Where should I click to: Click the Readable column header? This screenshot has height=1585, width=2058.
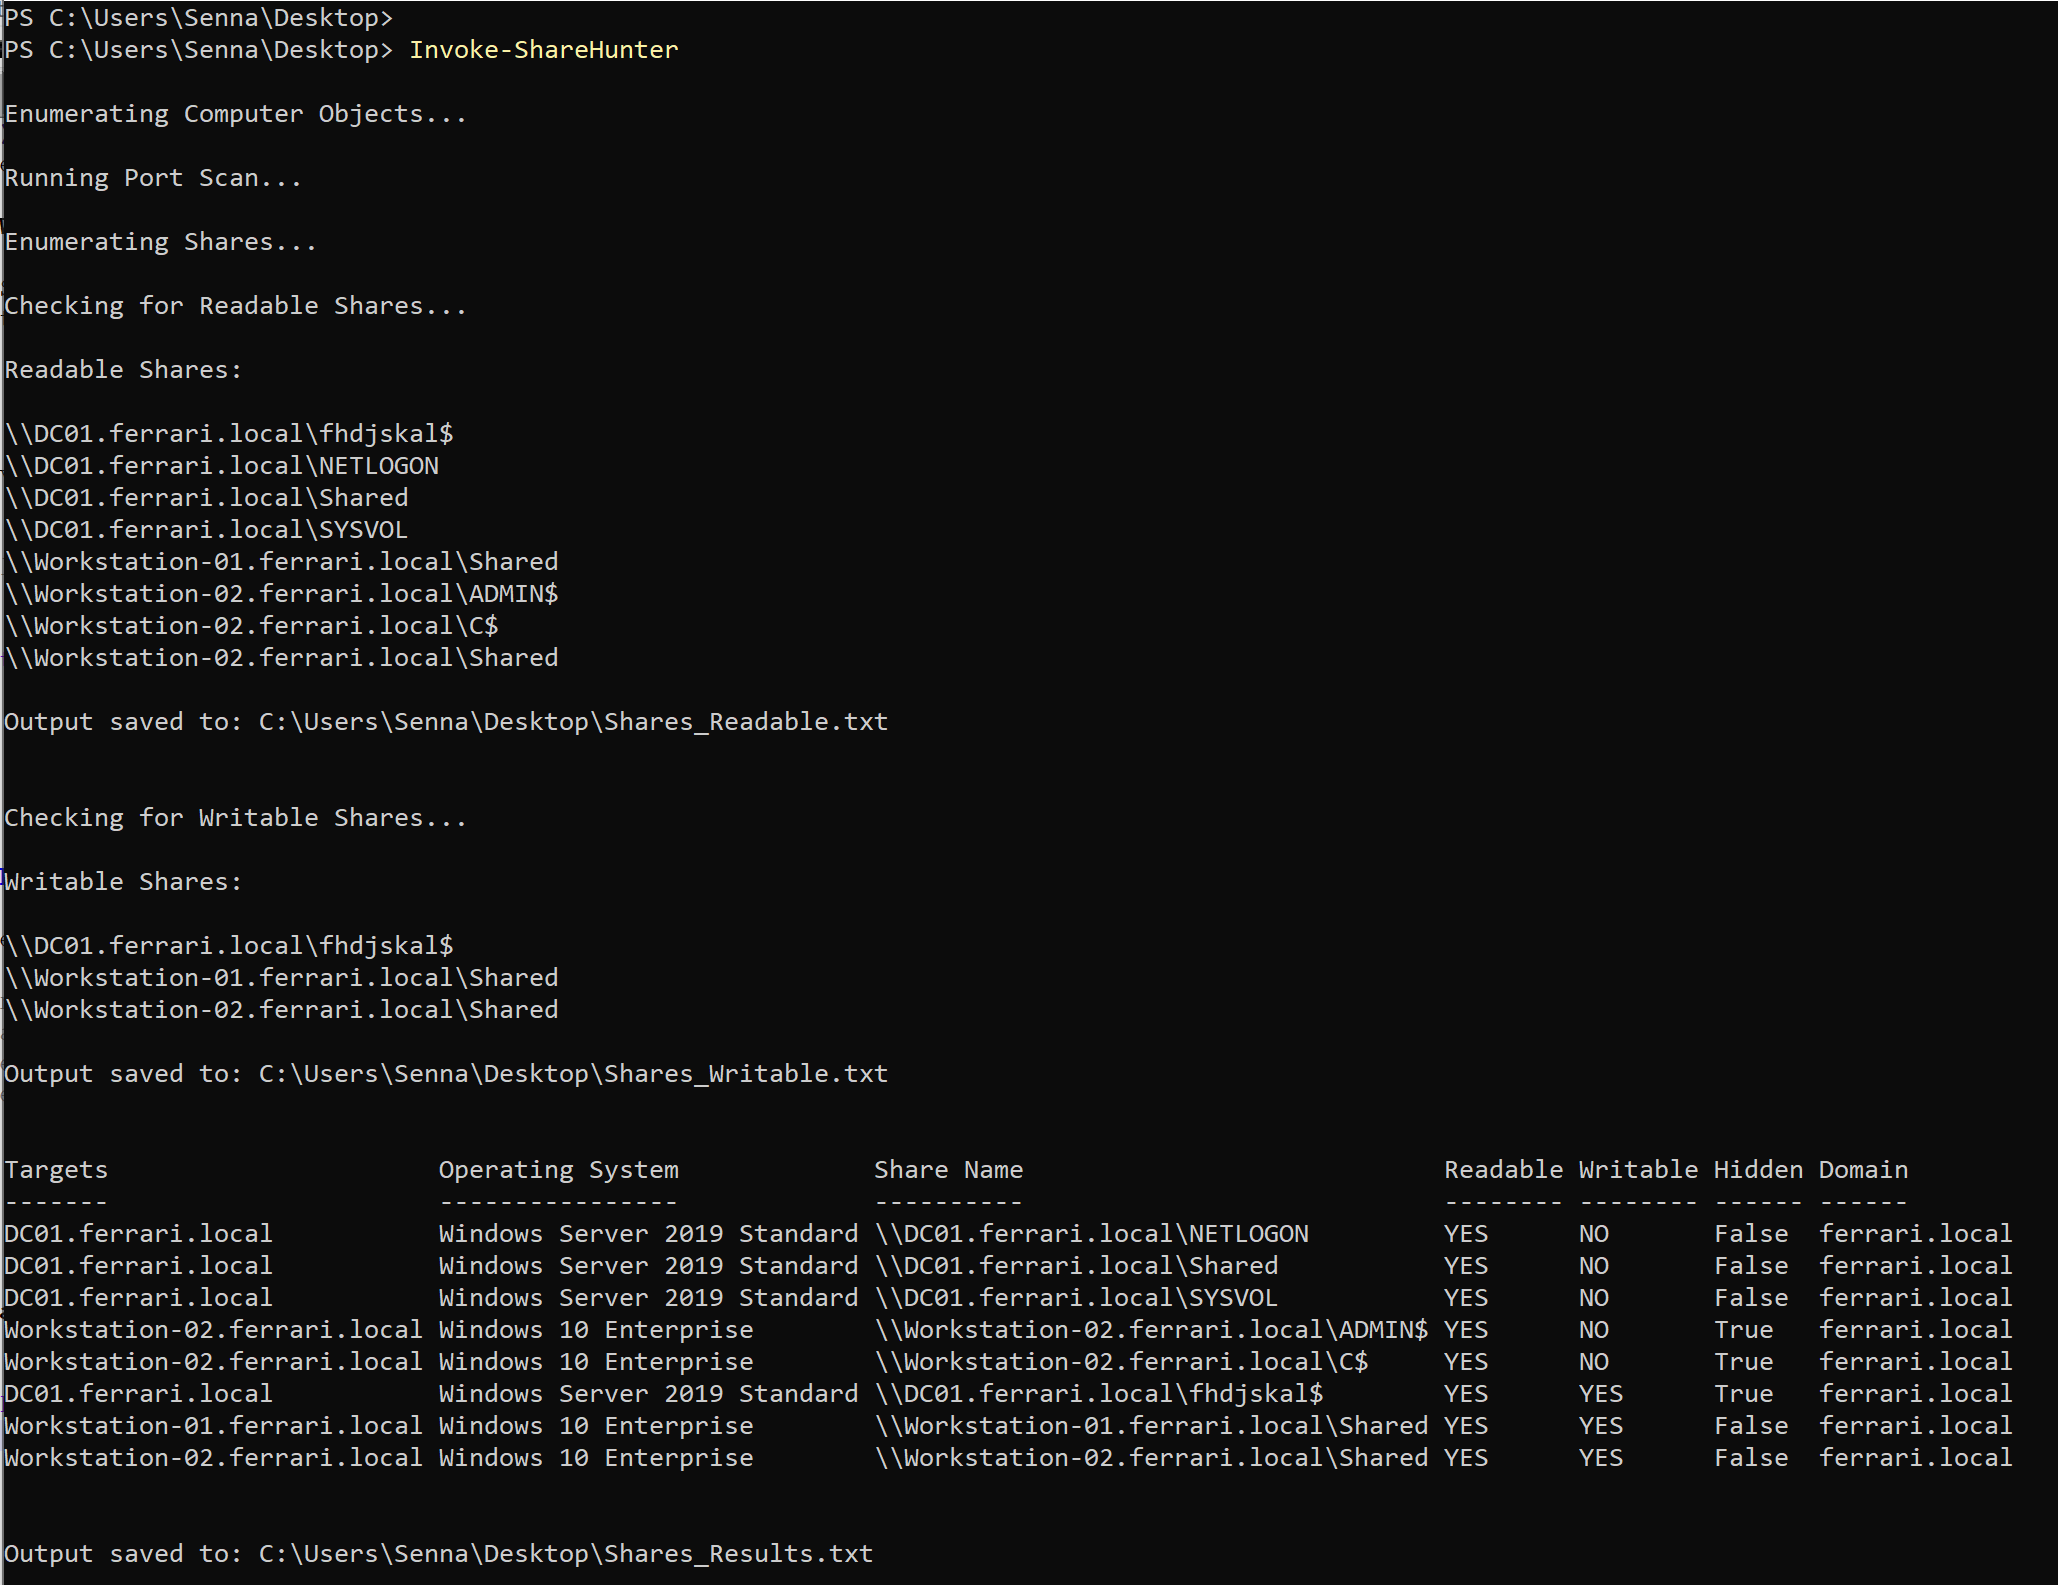point(1503,1169)
